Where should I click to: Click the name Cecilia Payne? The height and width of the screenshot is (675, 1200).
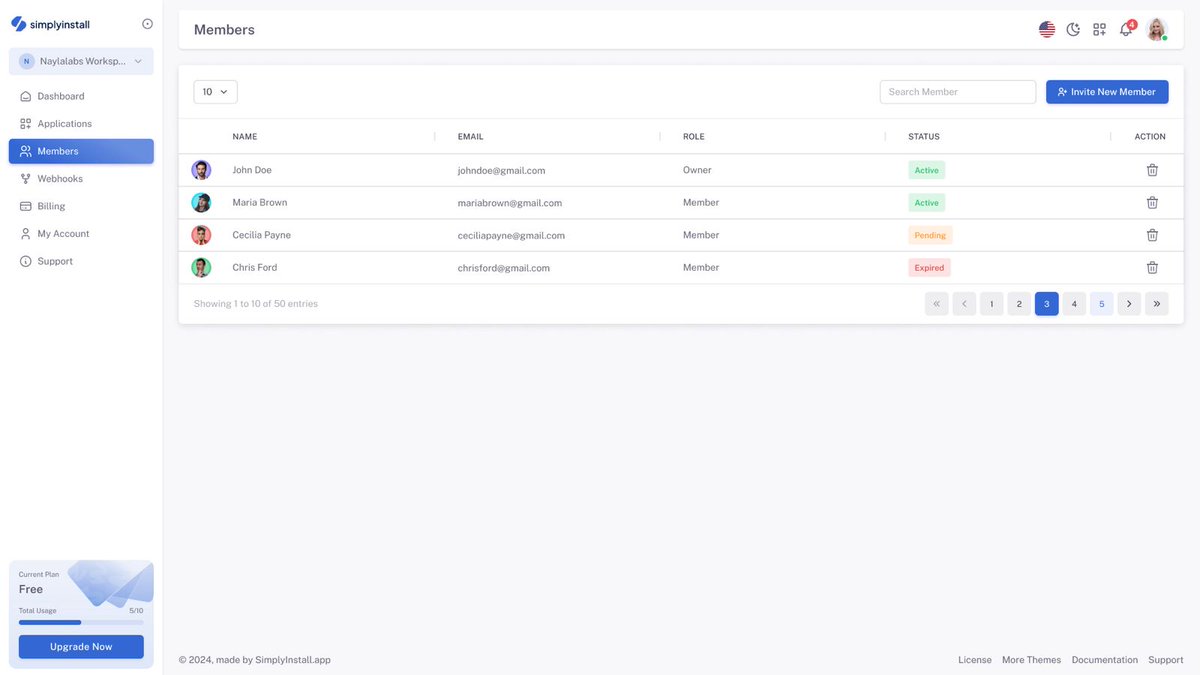(261, 235)
